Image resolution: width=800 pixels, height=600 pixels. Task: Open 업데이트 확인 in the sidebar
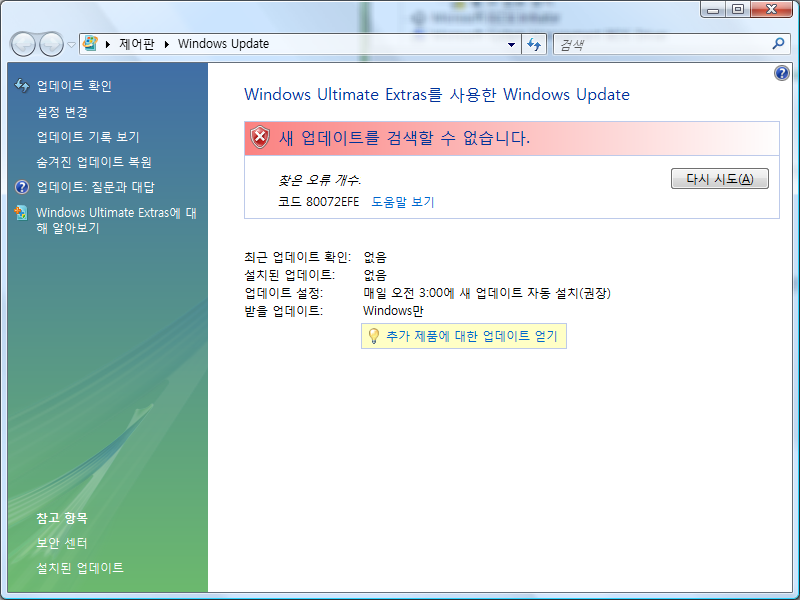tap(74, 86)
